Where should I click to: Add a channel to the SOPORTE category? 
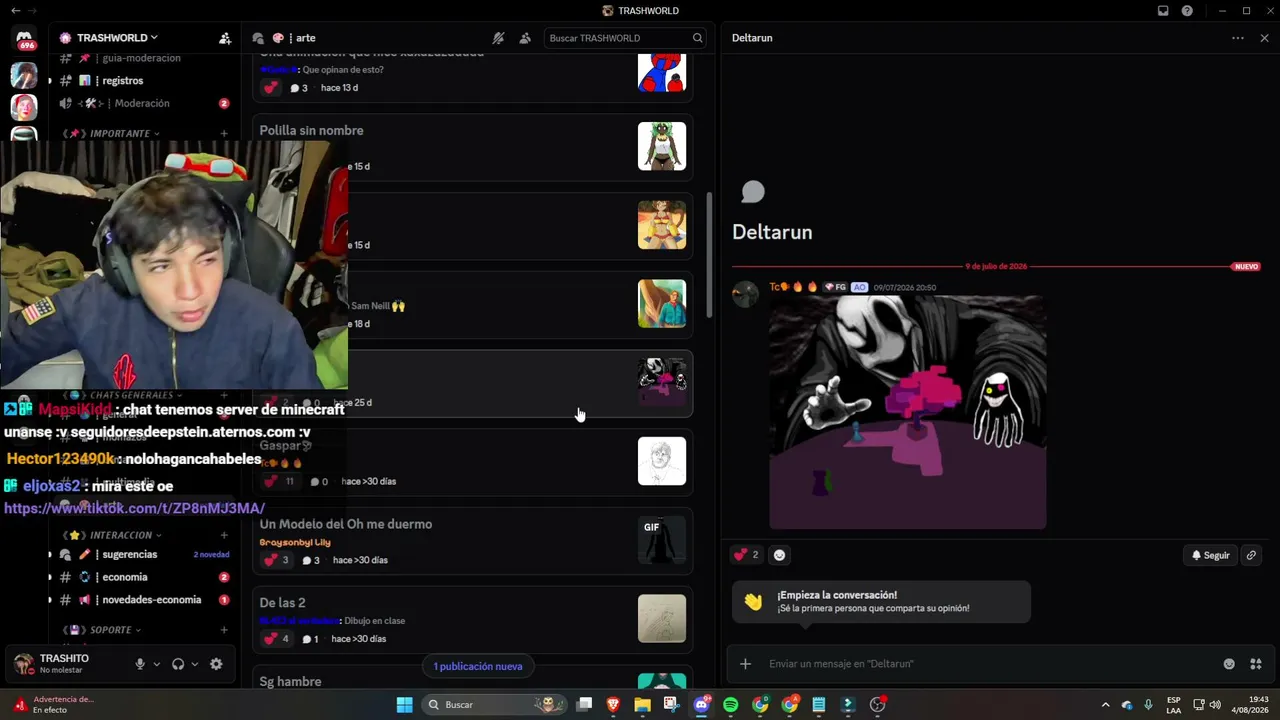224,631
